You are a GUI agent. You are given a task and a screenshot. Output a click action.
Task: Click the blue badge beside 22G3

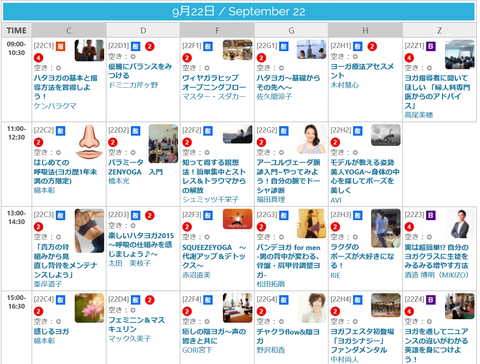pos(284,215)
